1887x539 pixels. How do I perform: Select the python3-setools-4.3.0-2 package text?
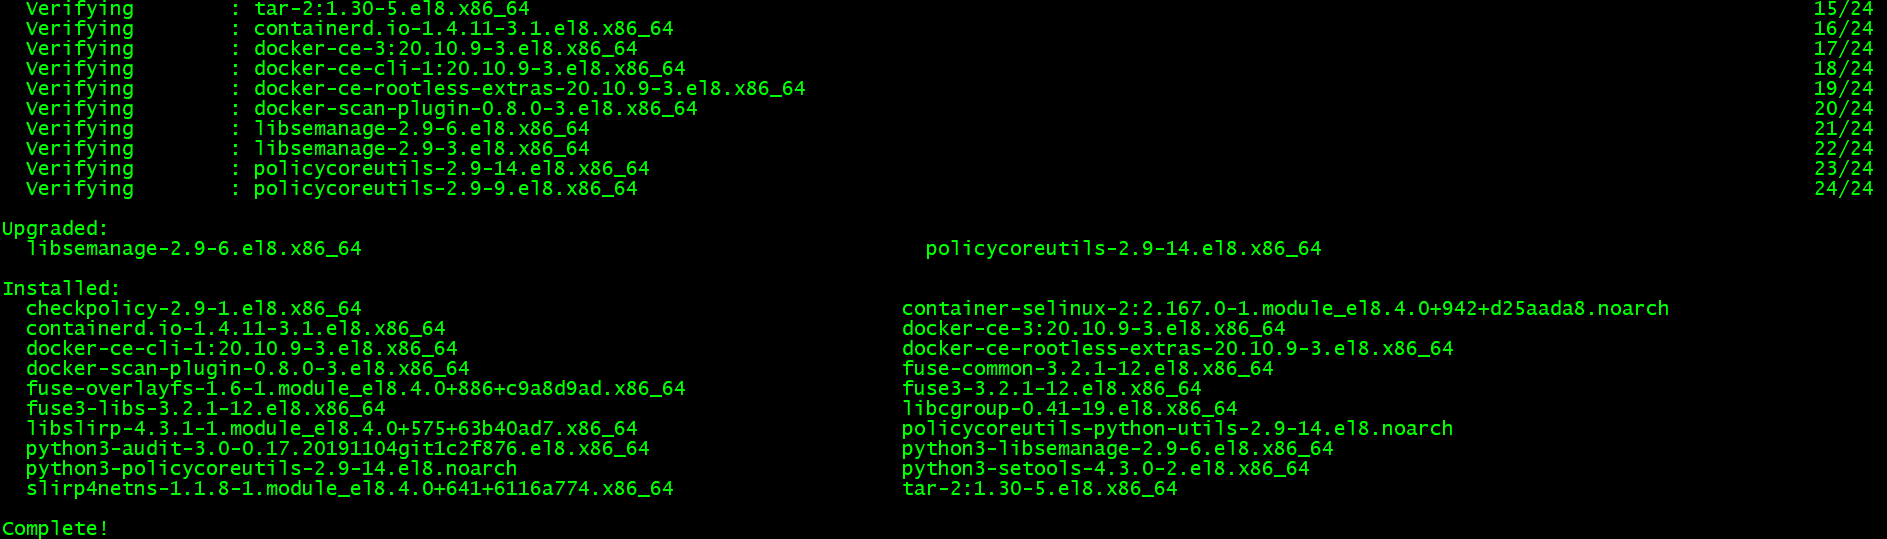tap(1106, 469)
